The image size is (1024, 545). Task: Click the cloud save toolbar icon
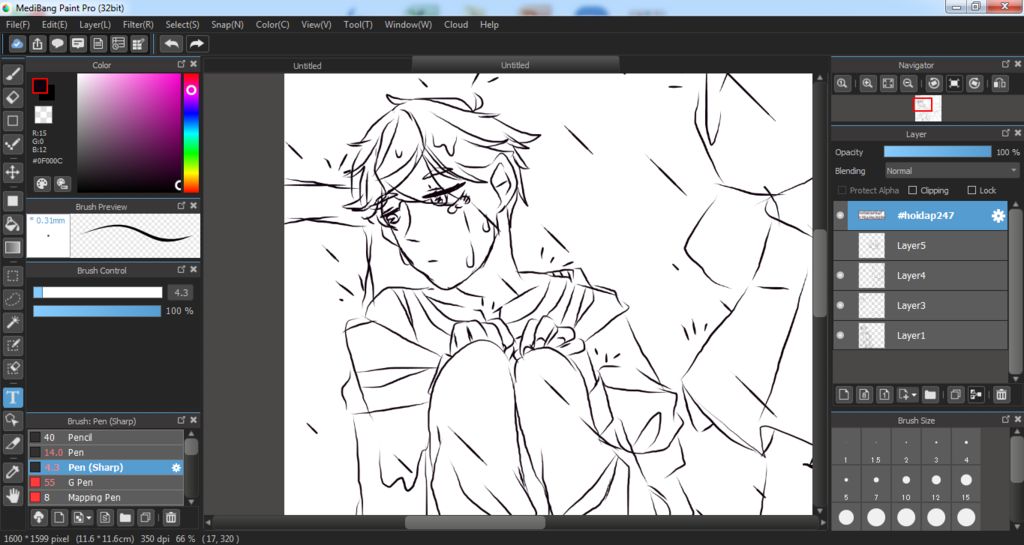(18, 44)
